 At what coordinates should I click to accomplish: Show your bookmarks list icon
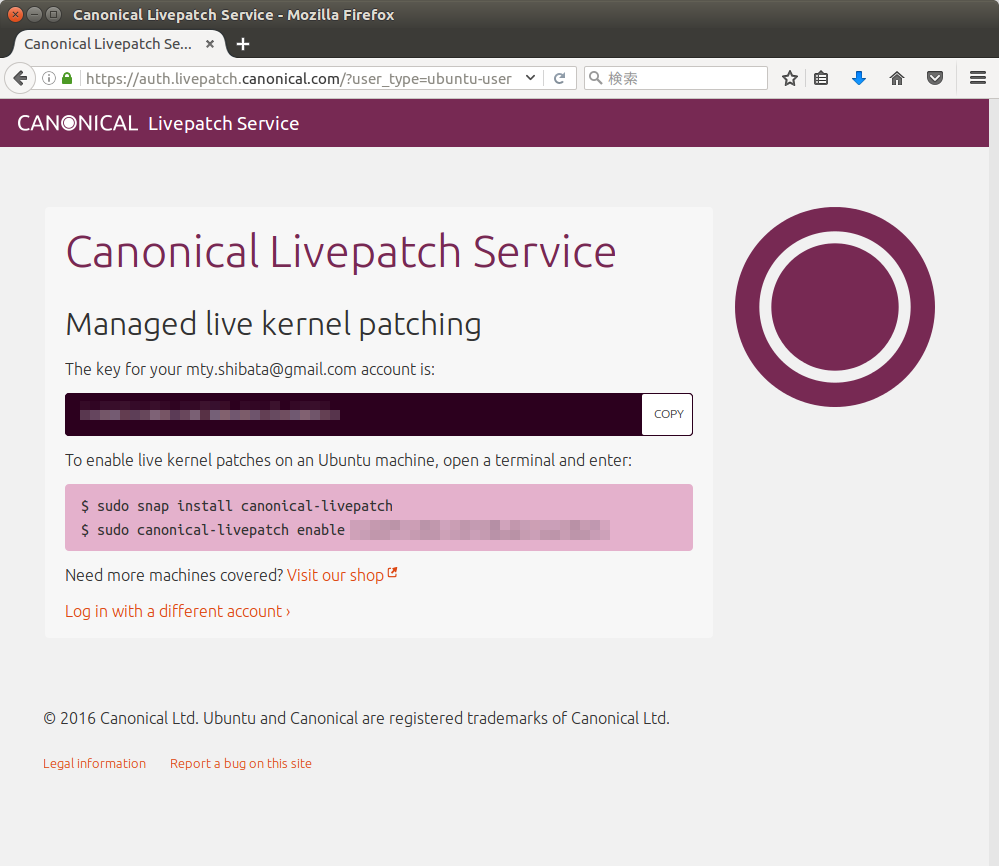coord(821,78)
